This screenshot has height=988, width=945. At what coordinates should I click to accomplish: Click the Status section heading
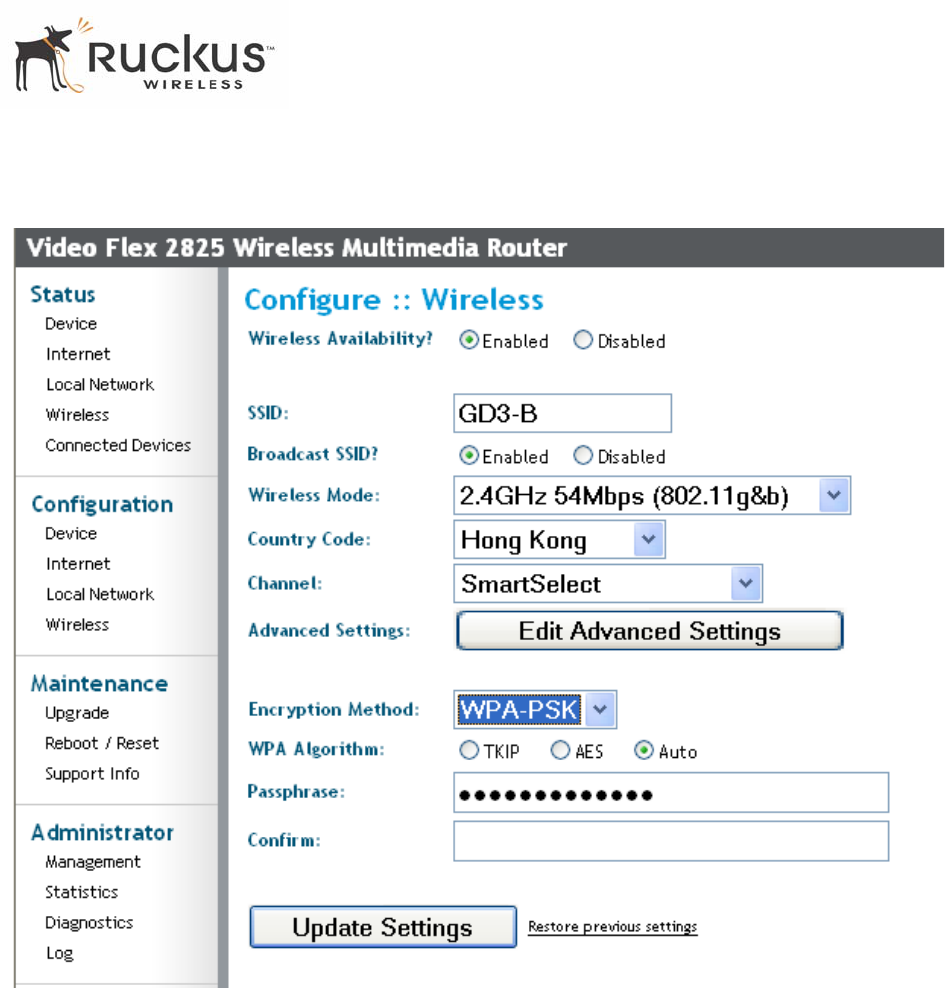(63, 294)
